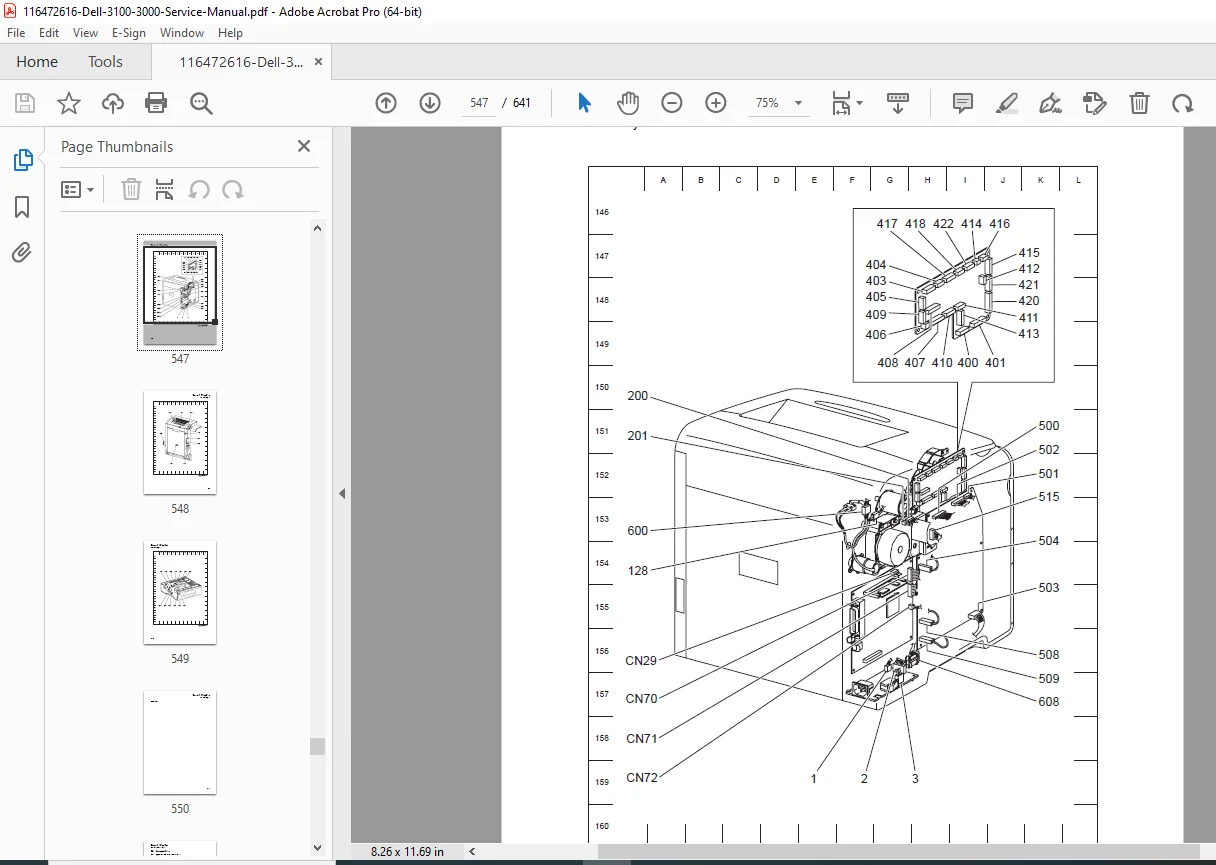Open the Window menu

coord(182,33)
